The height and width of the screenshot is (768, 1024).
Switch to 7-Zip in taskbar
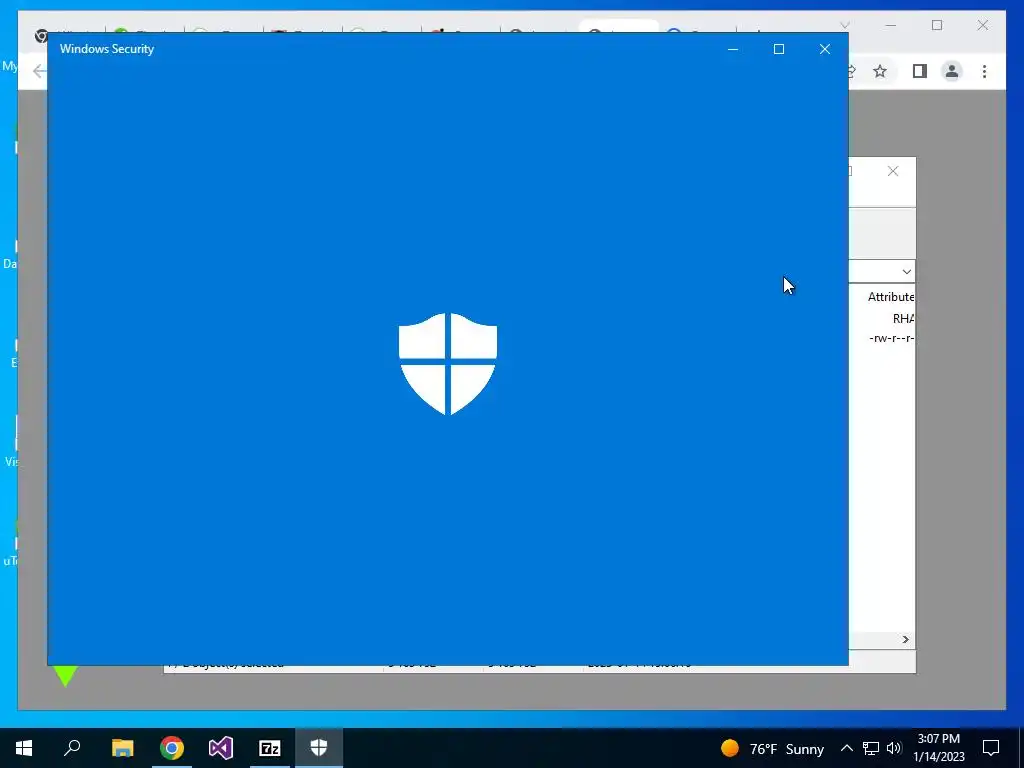[x=270, y=748]
